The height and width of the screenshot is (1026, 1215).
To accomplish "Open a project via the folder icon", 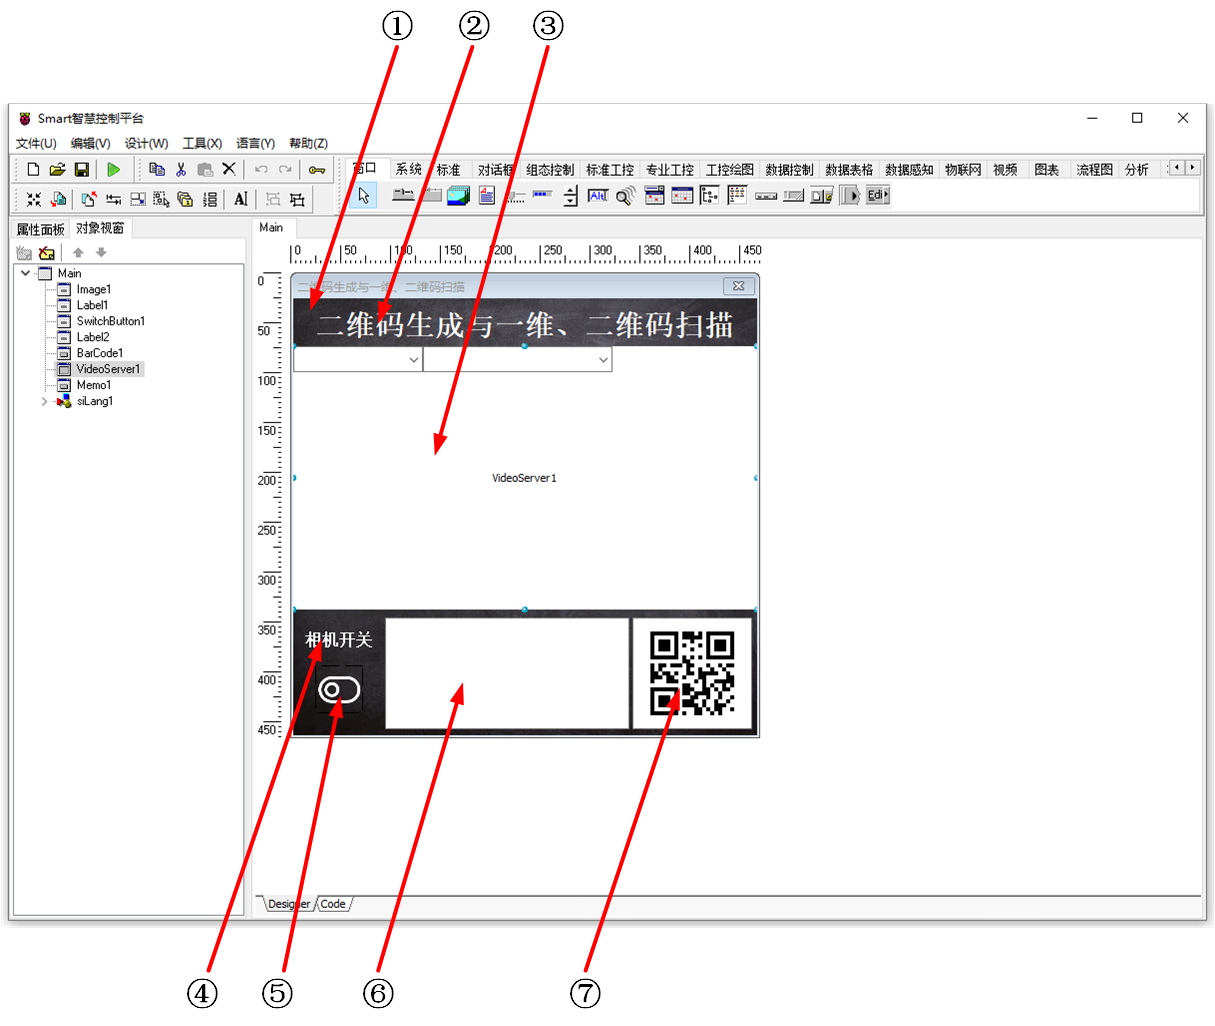I will tap(57, 169).
